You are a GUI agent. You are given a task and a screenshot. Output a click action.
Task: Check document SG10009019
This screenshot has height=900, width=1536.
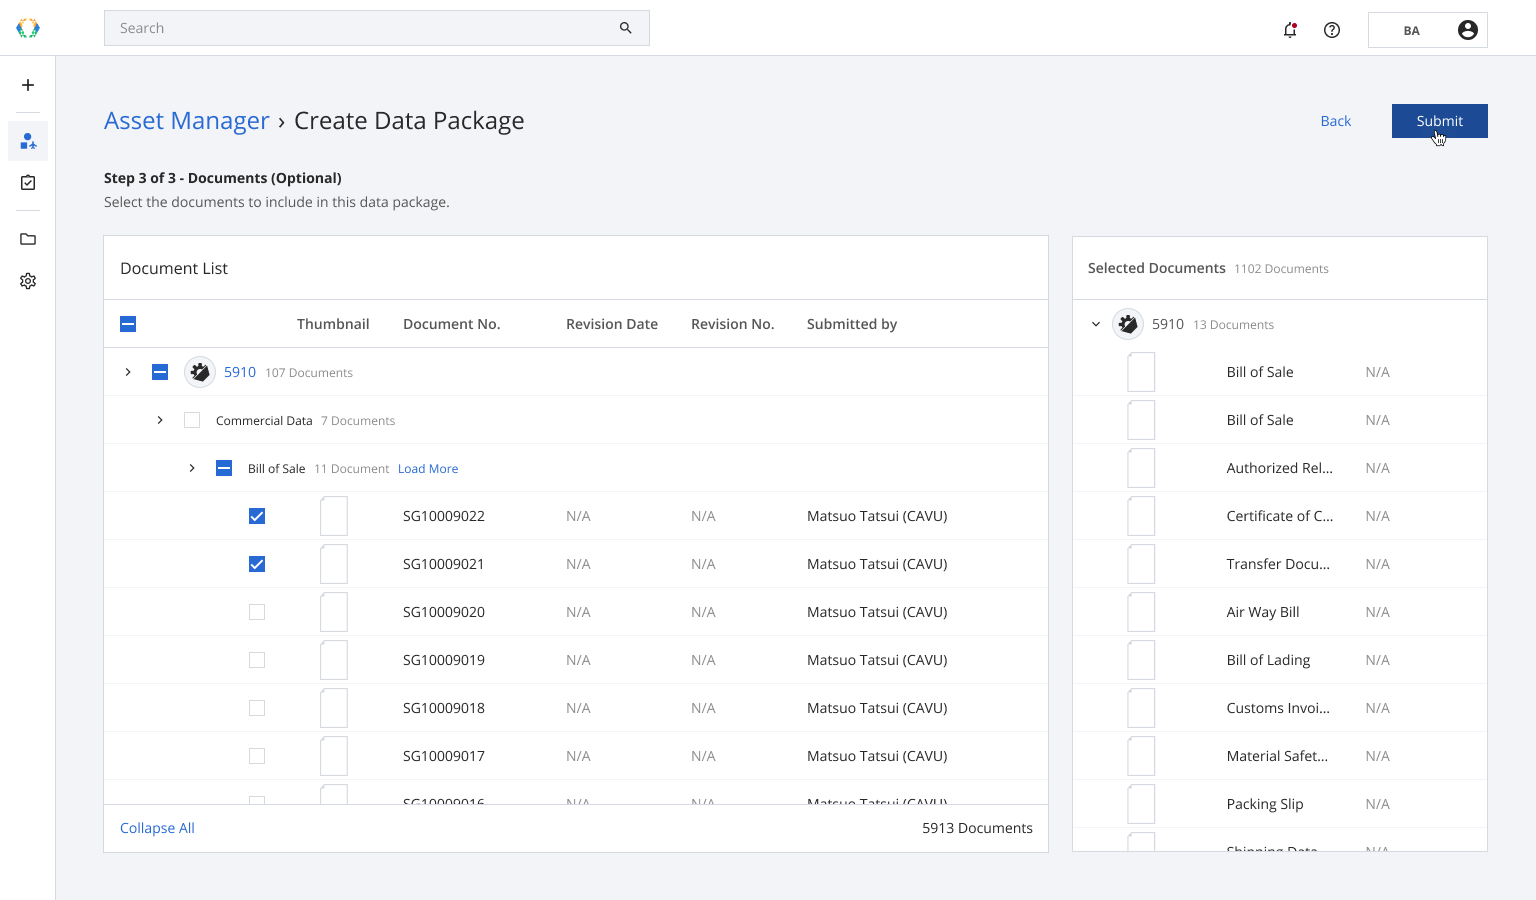[x=257, y=660]
